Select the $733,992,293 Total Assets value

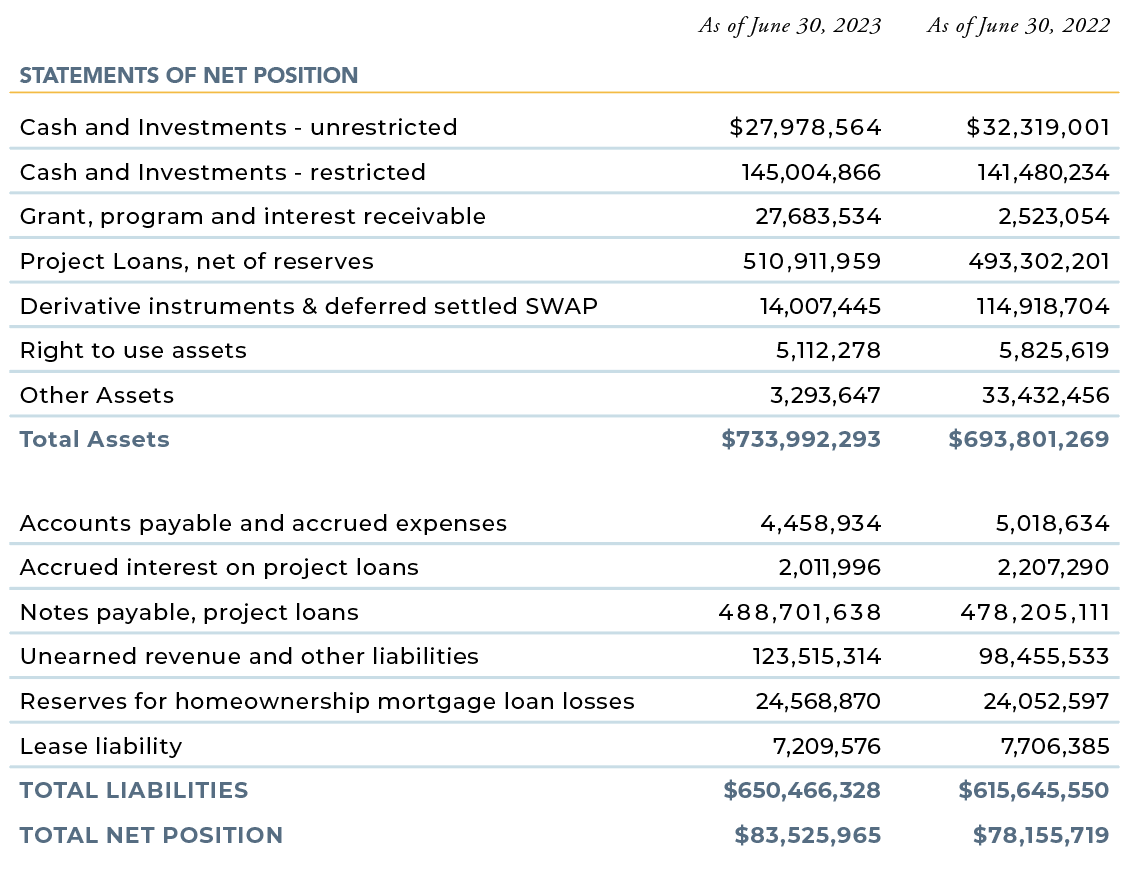click(x=801, y=439)
